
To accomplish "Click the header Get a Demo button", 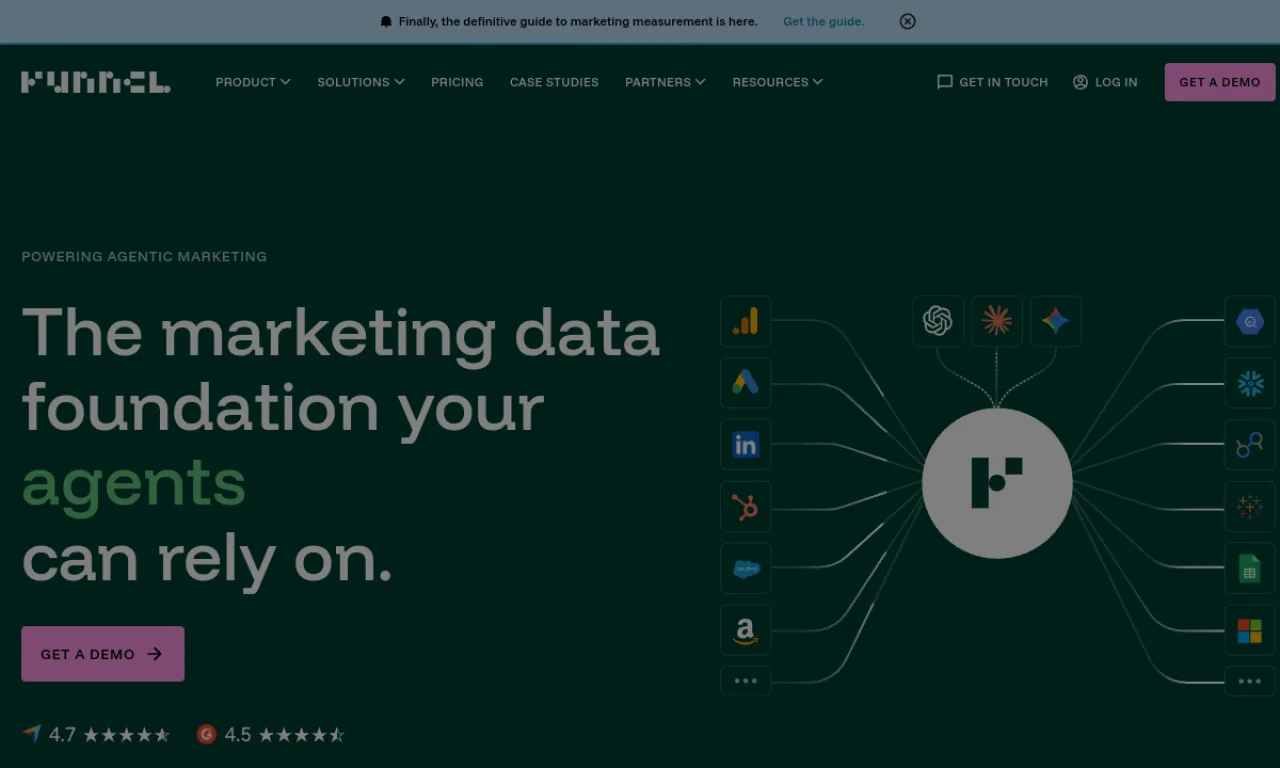I will (1220, 82).
